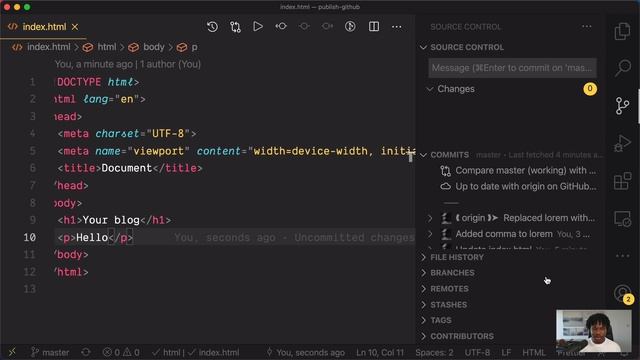Screen dimensions: 640x360
Task: Open the Run and Debug view
Action: [x=622, y=143]
